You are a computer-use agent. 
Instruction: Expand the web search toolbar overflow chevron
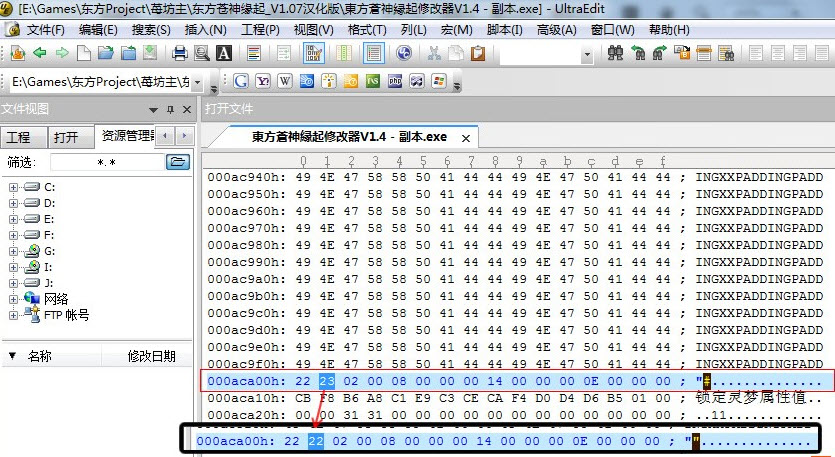point(456,86)
